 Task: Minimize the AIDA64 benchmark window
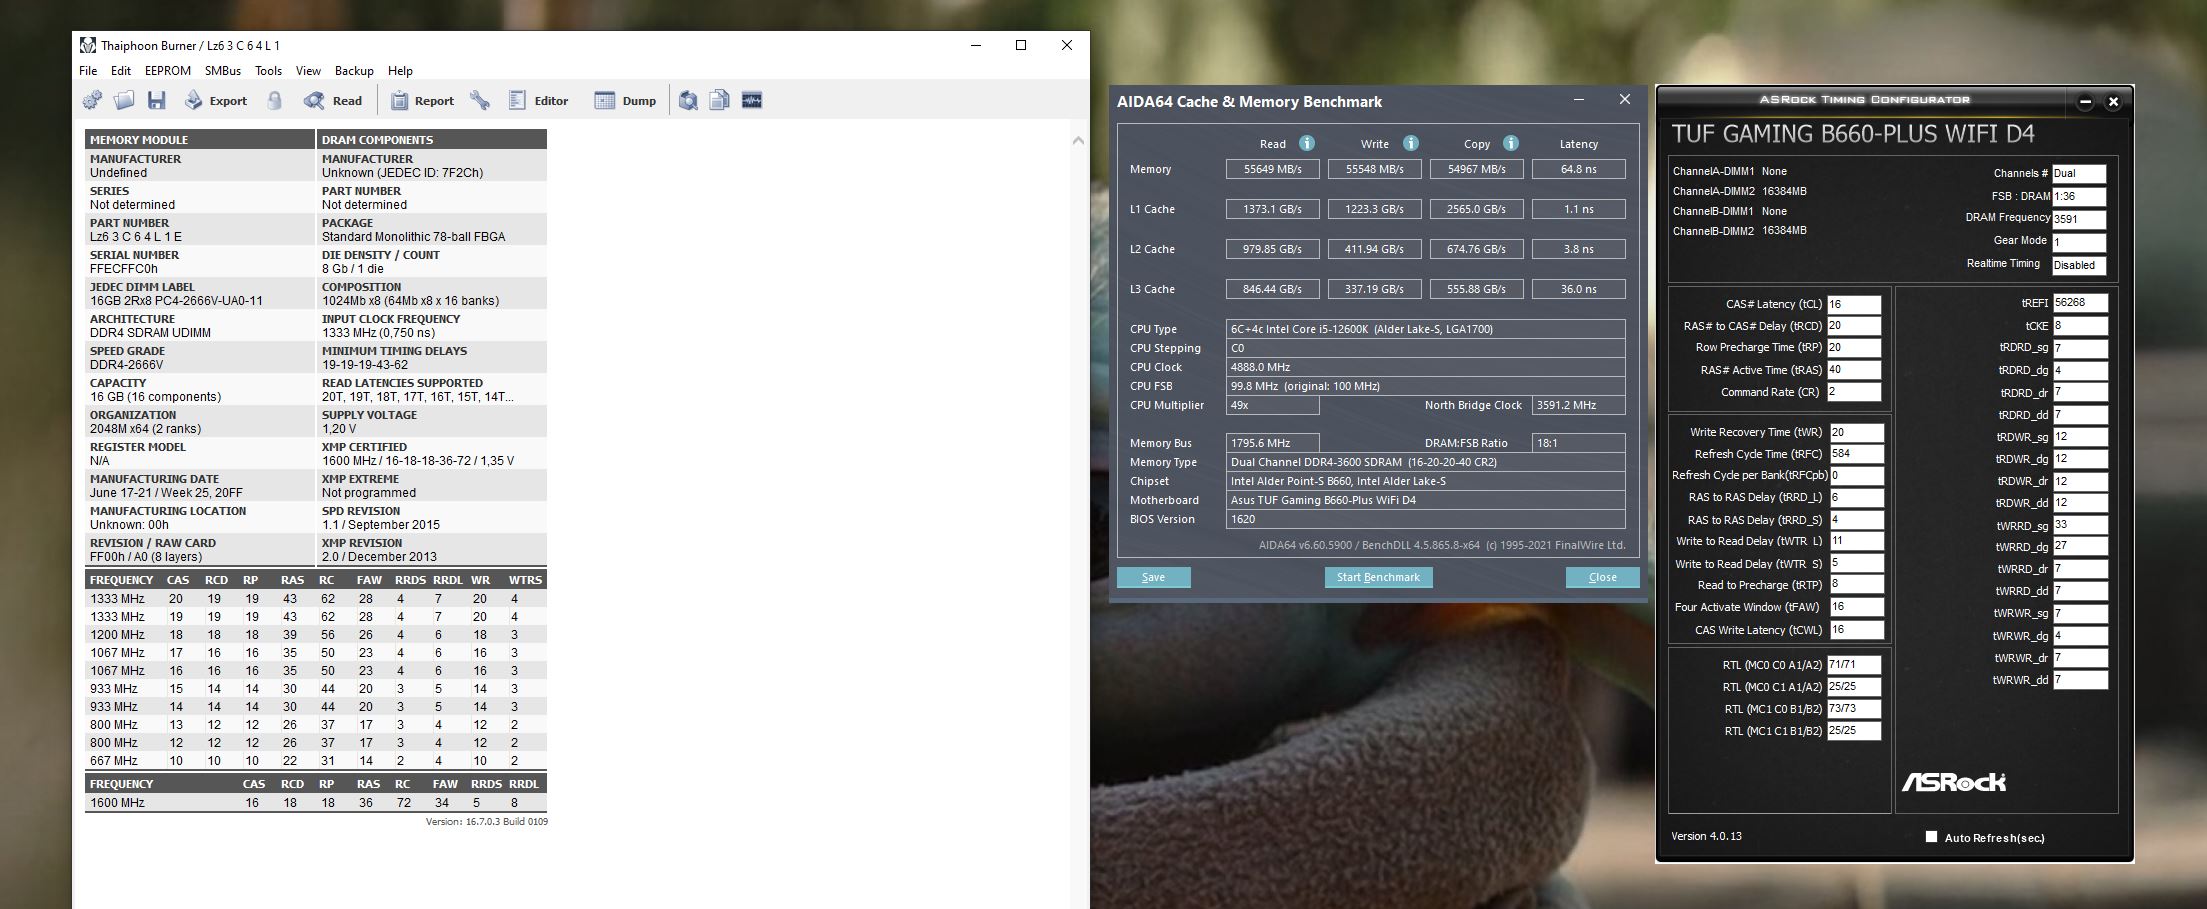(1579, 100)
